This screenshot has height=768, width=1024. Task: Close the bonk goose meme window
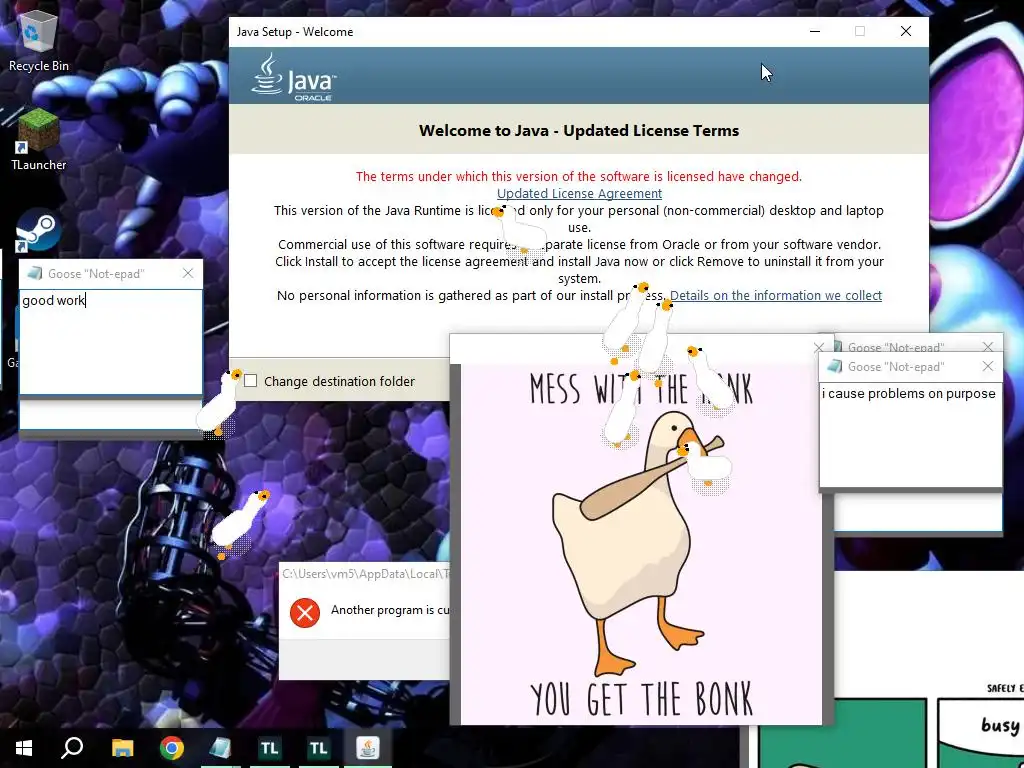[x=819, y=347]
